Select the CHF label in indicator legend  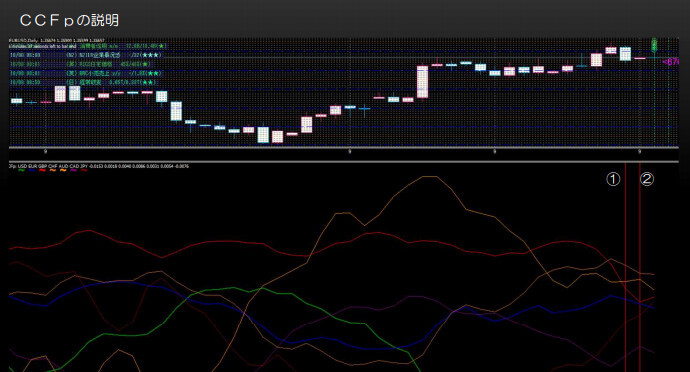[x=53, y=166]
